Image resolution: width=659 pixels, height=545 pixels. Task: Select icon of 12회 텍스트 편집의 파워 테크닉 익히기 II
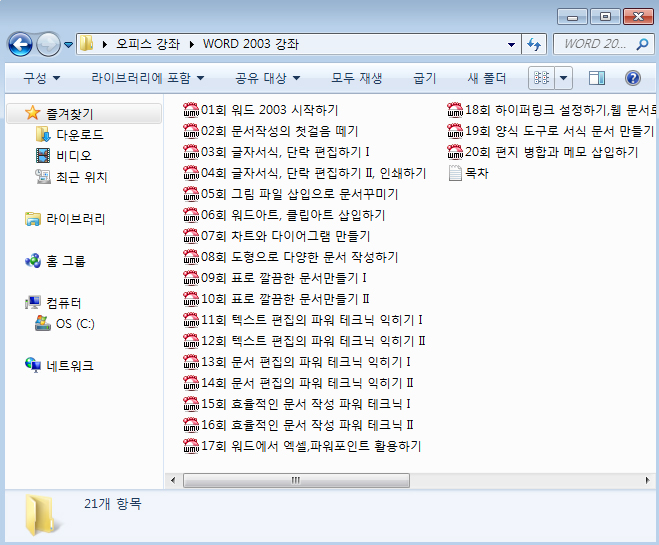point(191,341)
